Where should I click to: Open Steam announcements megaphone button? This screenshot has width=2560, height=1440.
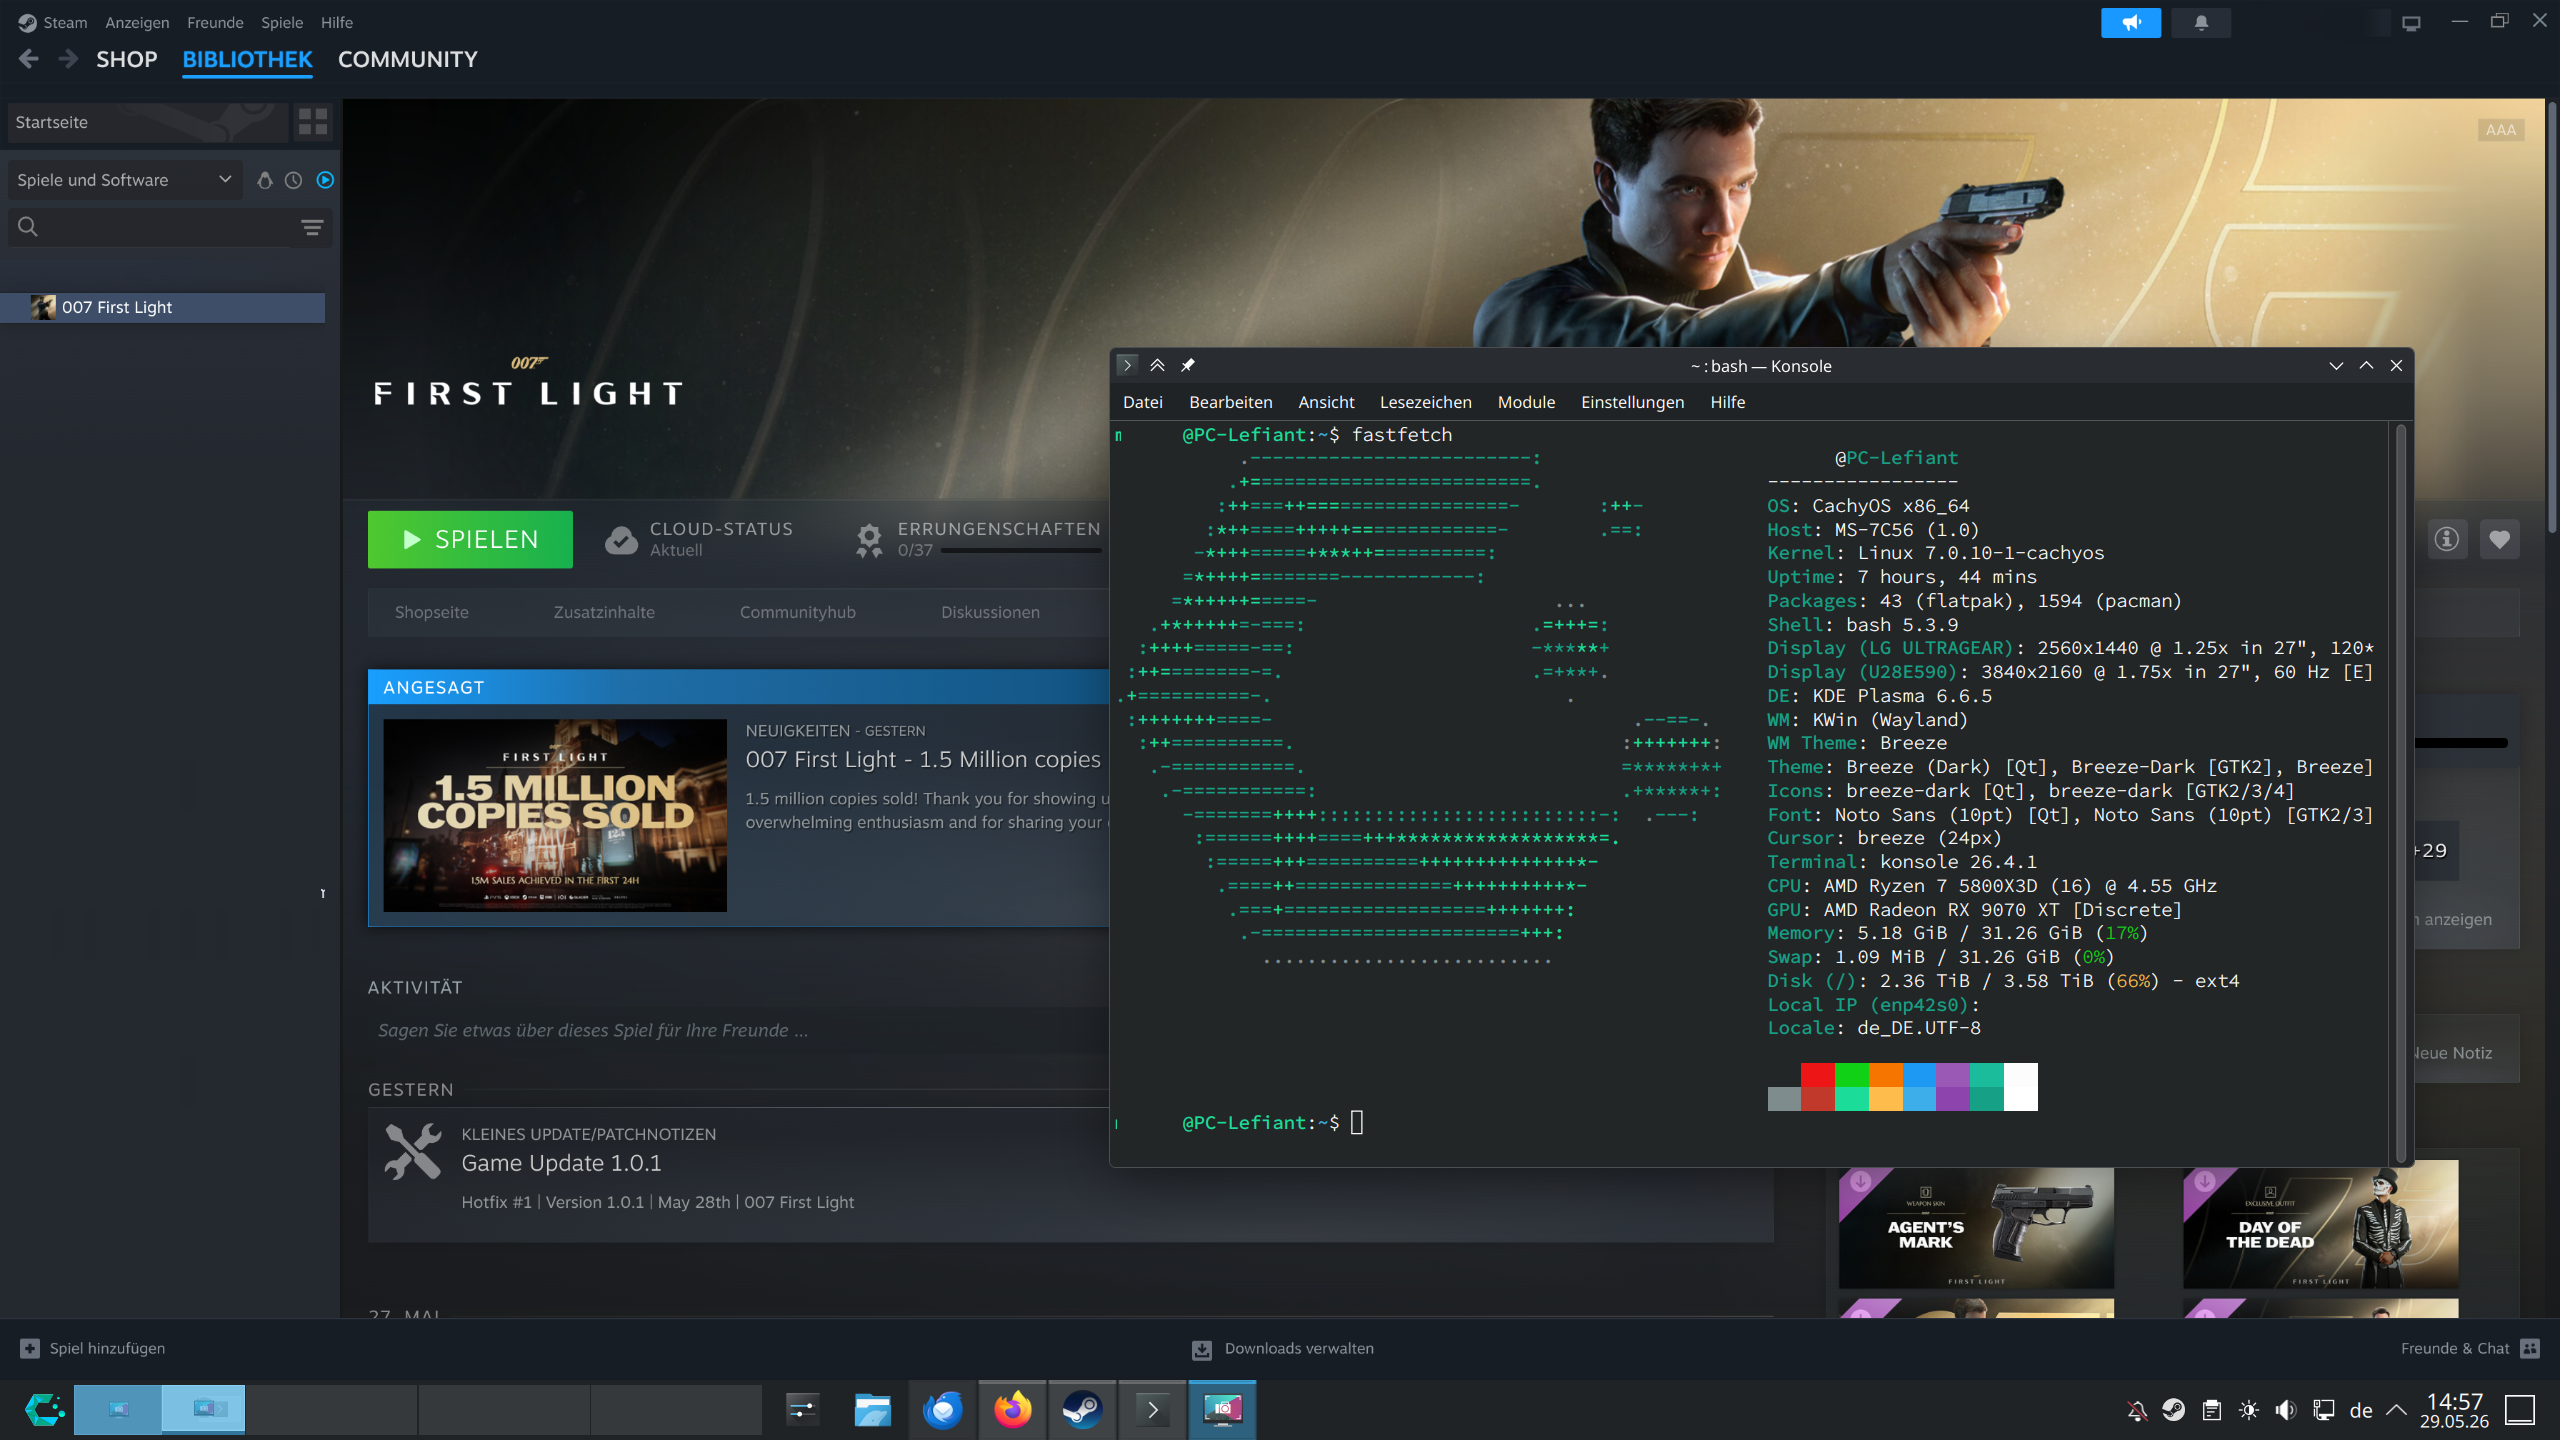2130,22
